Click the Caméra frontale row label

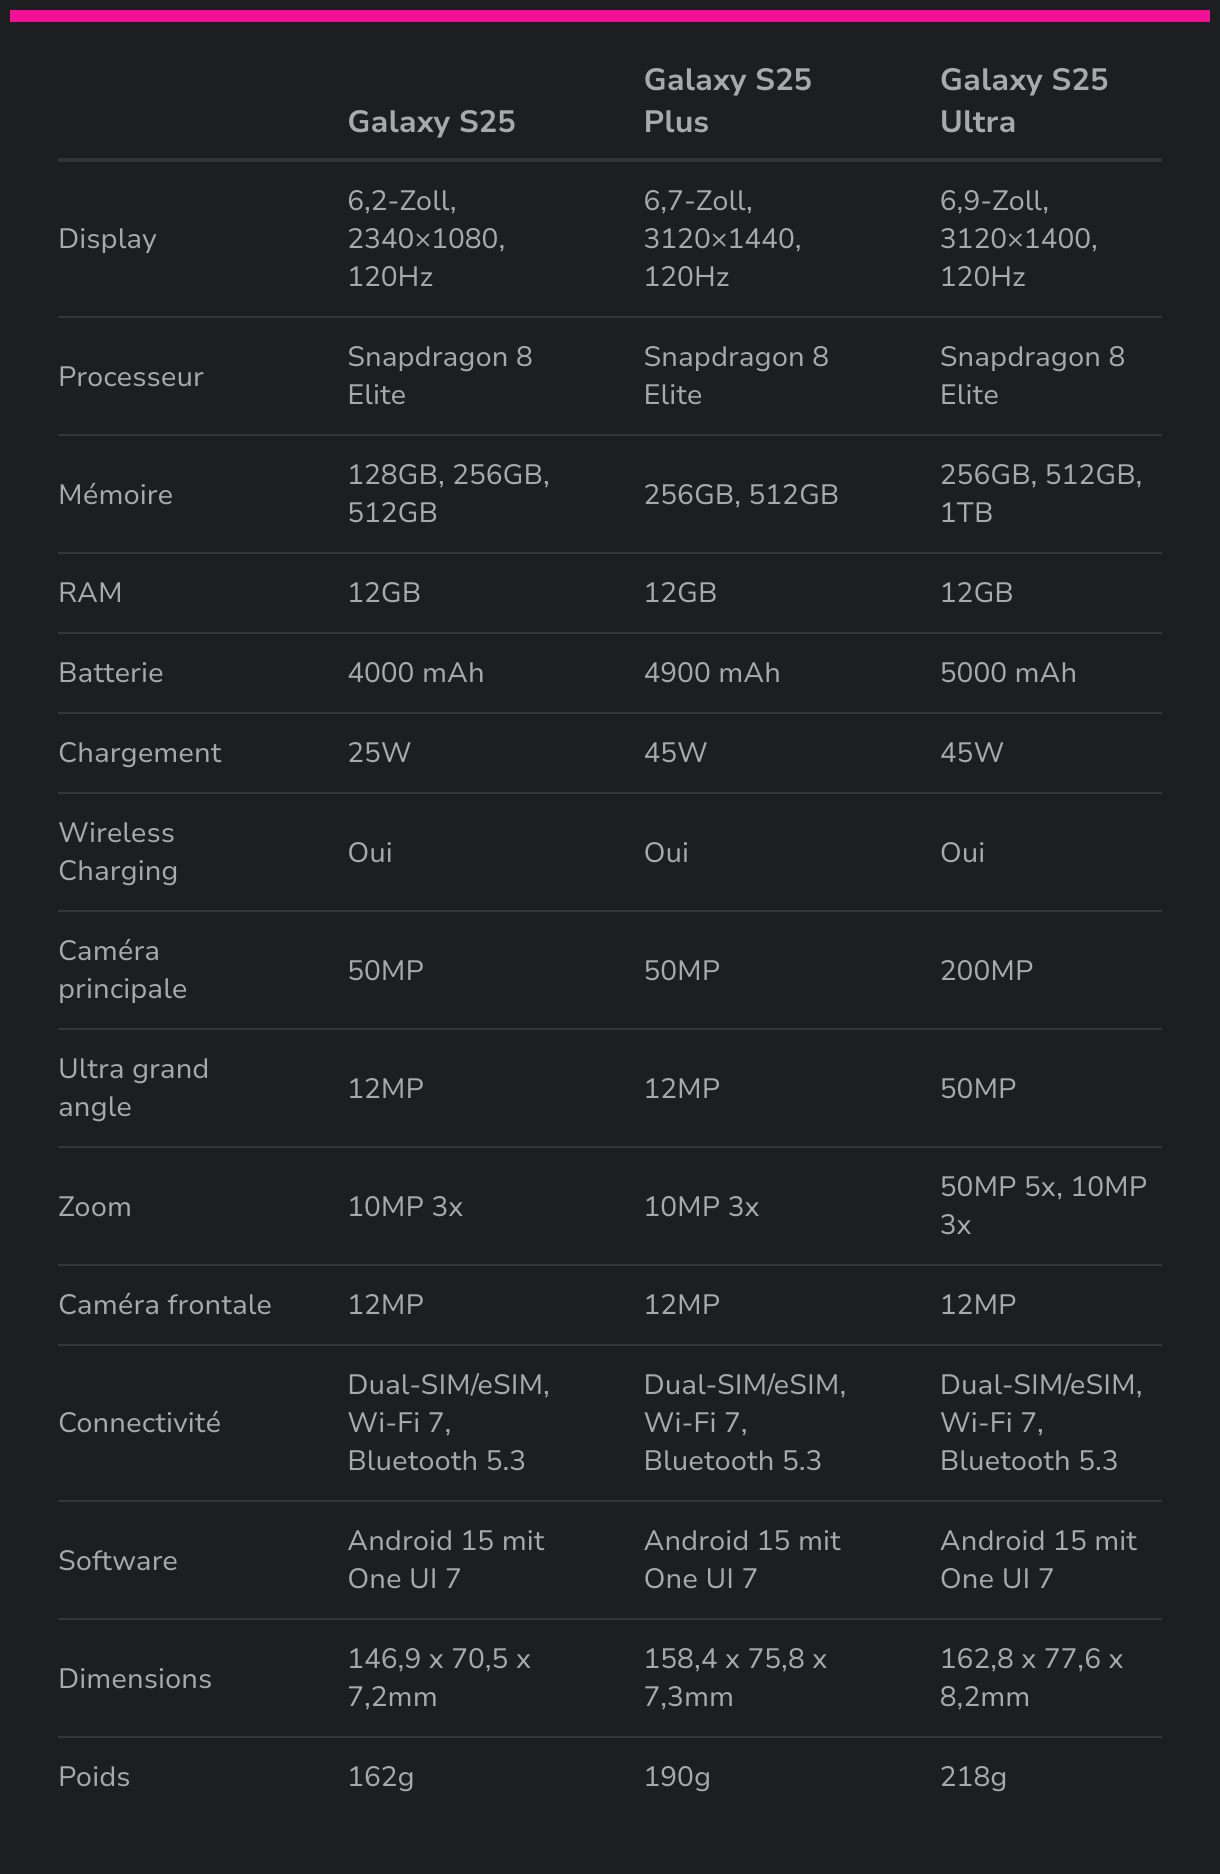coord(165,1305)
